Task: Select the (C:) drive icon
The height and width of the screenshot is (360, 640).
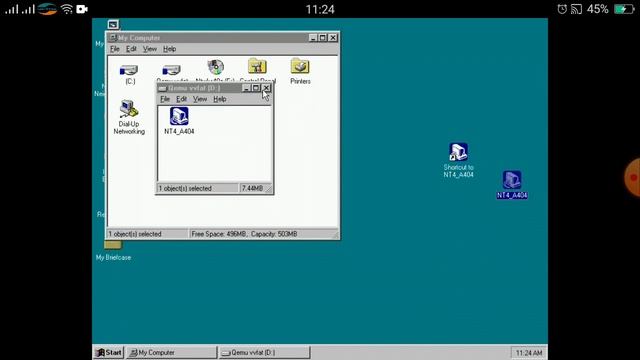Action: pos(129,70)
